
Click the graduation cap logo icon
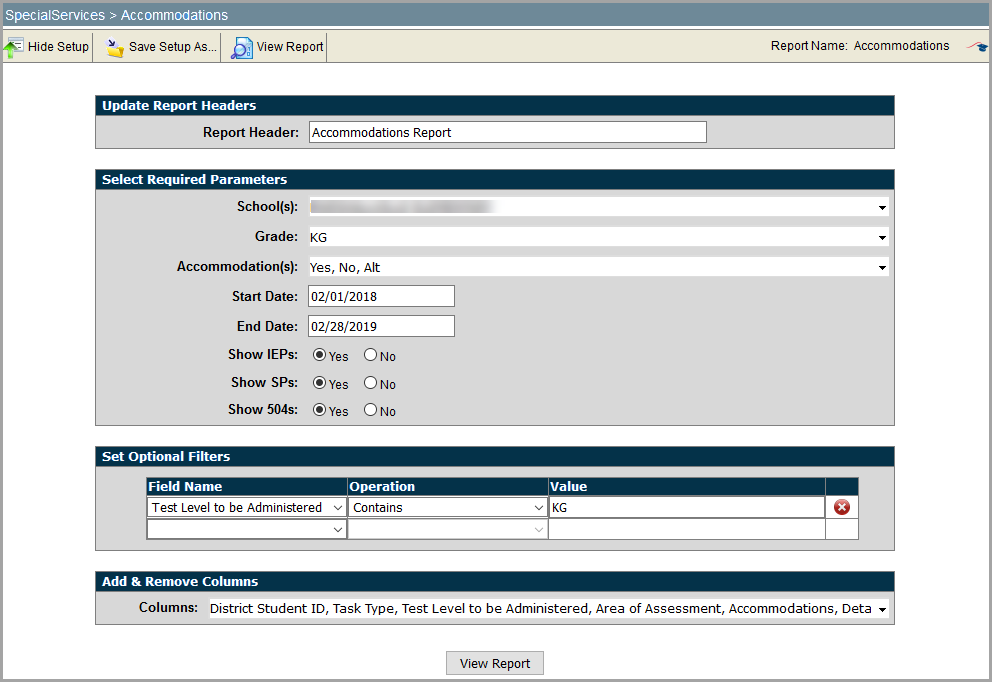click(x=977, y=46)
